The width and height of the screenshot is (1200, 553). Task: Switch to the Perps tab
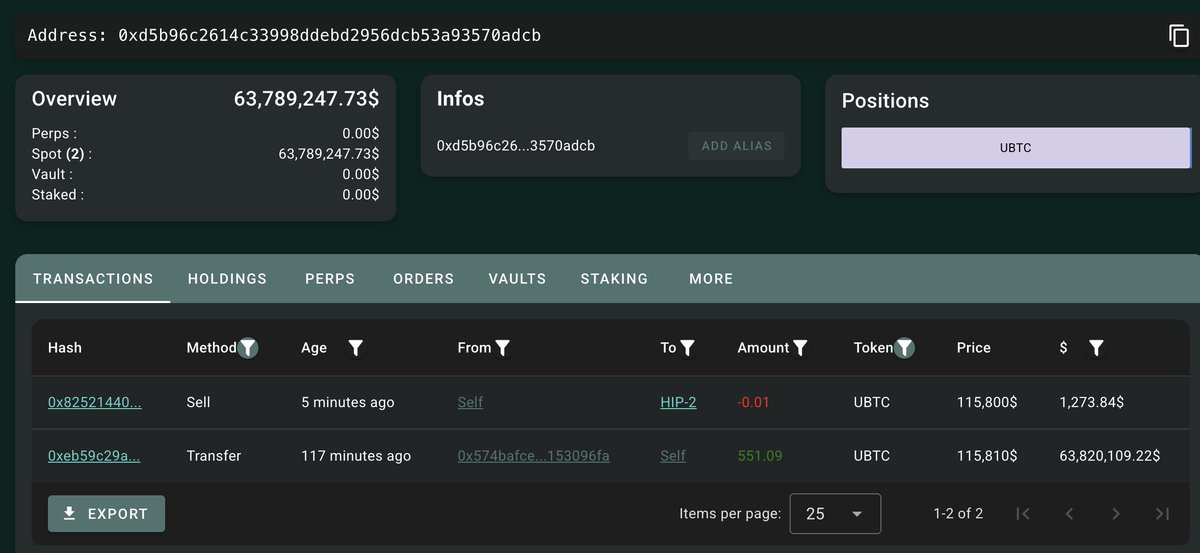(x=330, y=279)
